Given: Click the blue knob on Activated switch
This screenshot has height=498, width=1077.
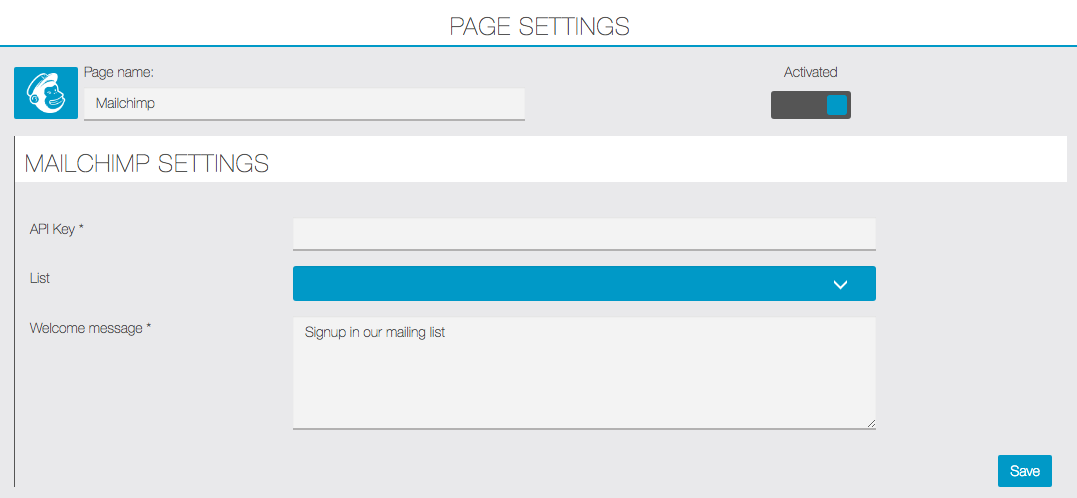Looking at the screenshot, I should coord(837,105).
